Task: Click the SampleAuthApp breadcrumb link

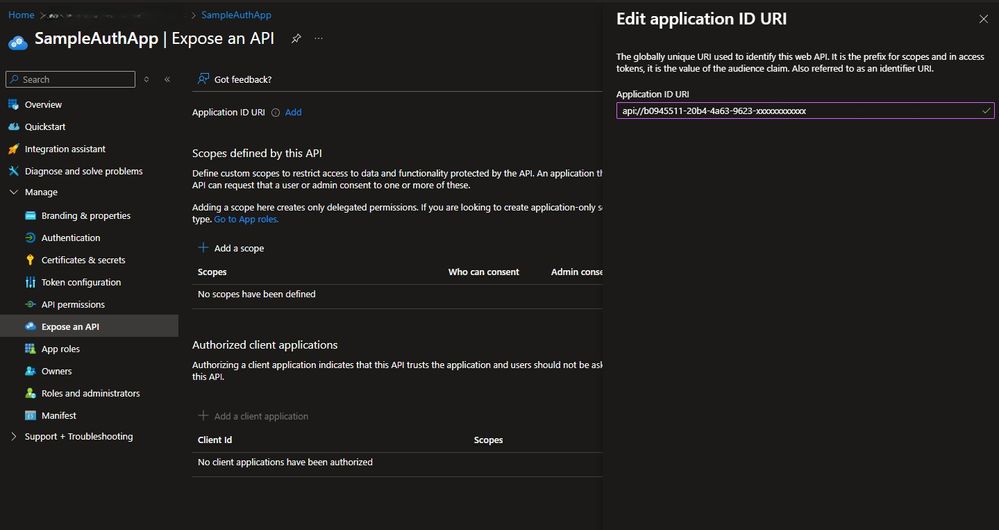Action: [236, 15]
